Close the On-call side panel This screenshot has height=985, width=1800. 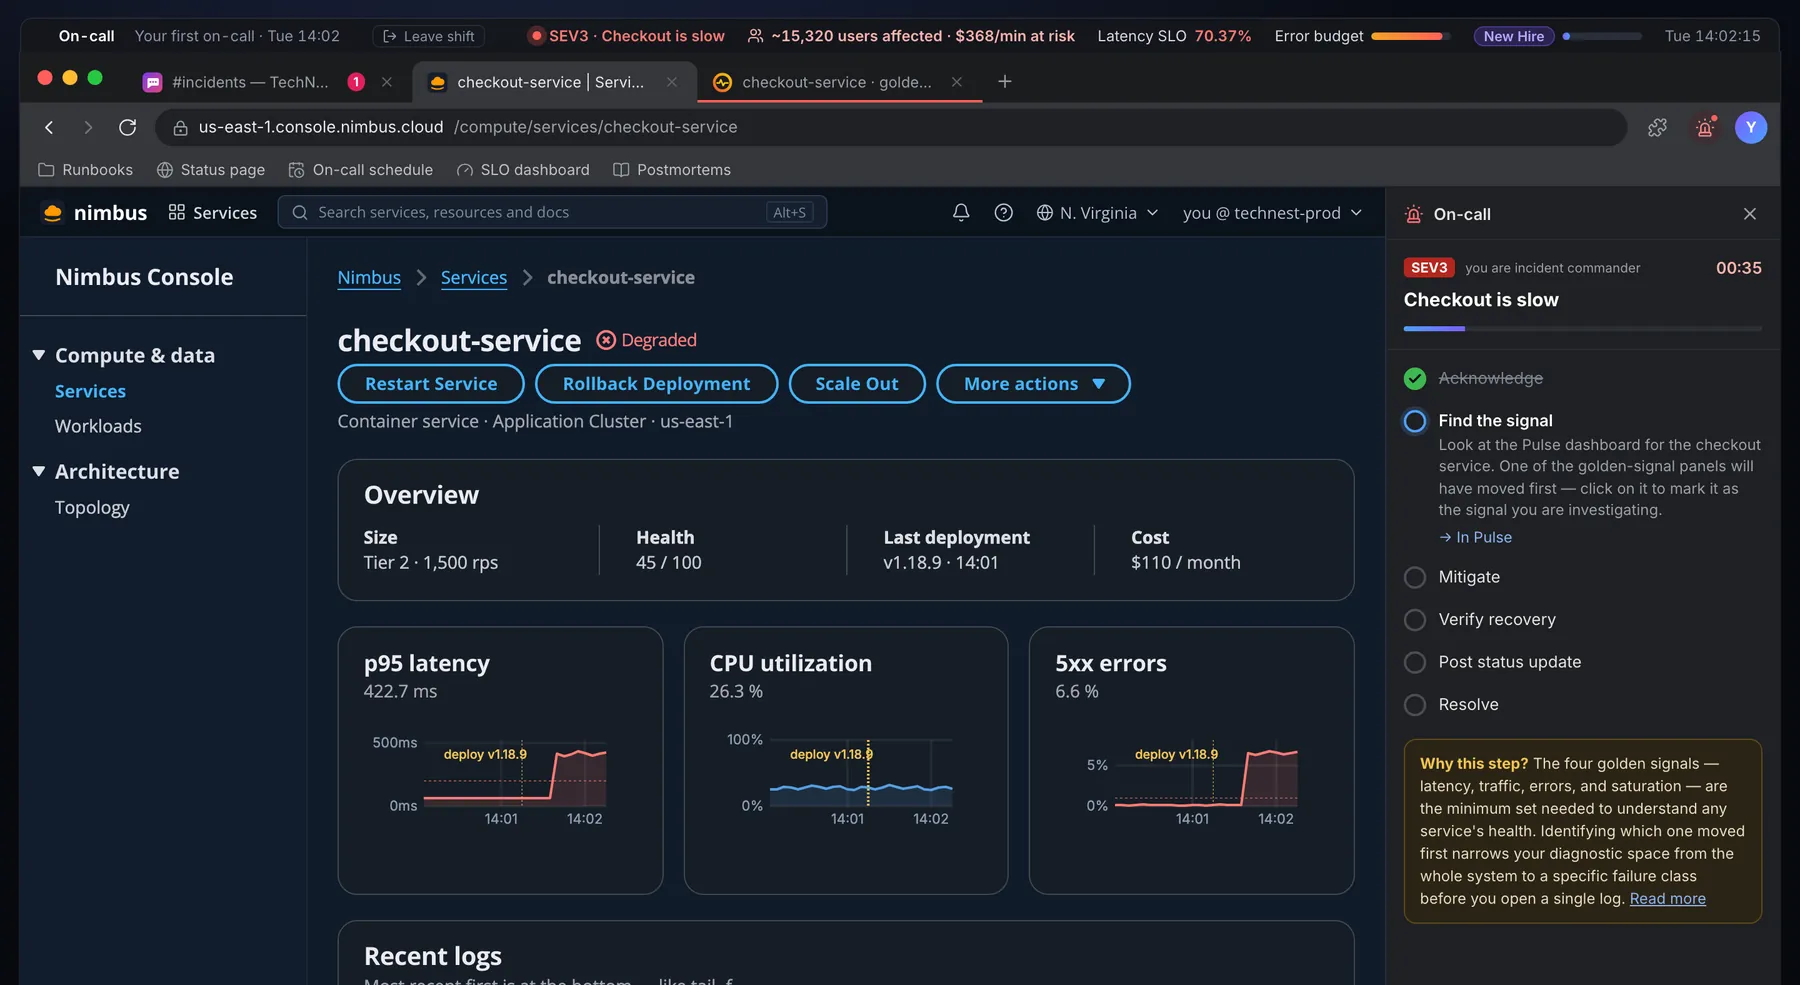(1750, 214)
